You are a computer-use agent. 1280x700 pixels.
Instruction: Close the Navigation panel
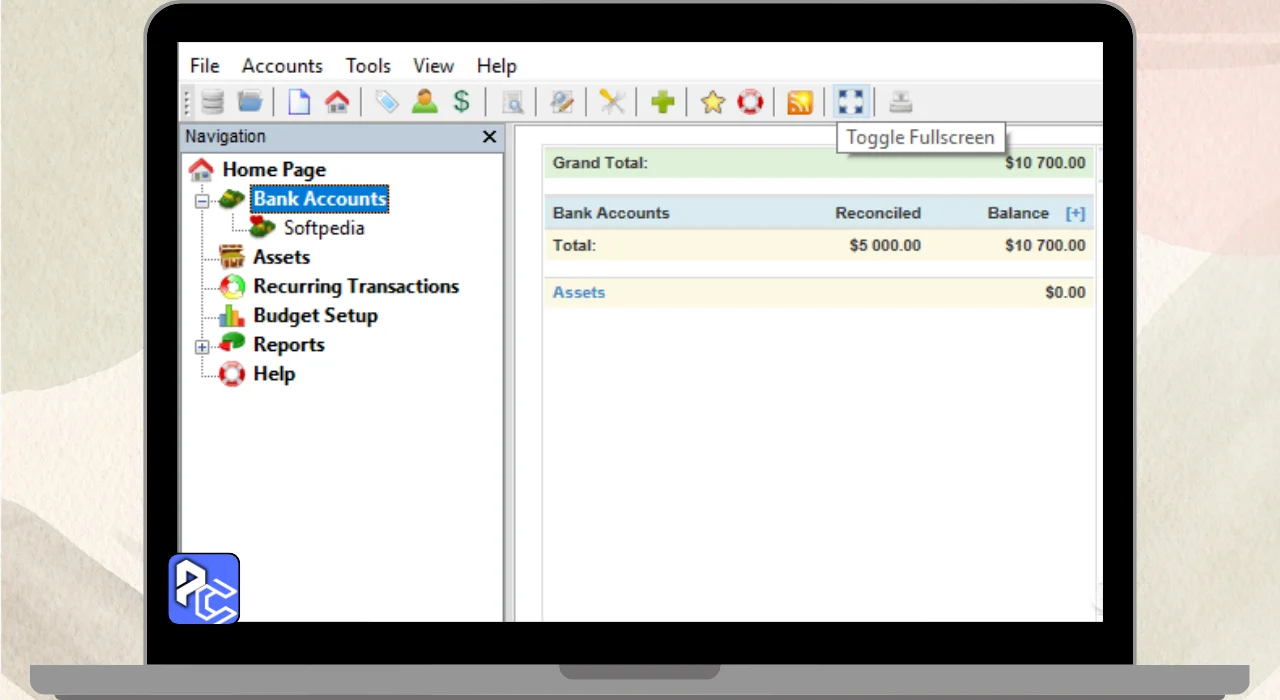pos(489,137)
